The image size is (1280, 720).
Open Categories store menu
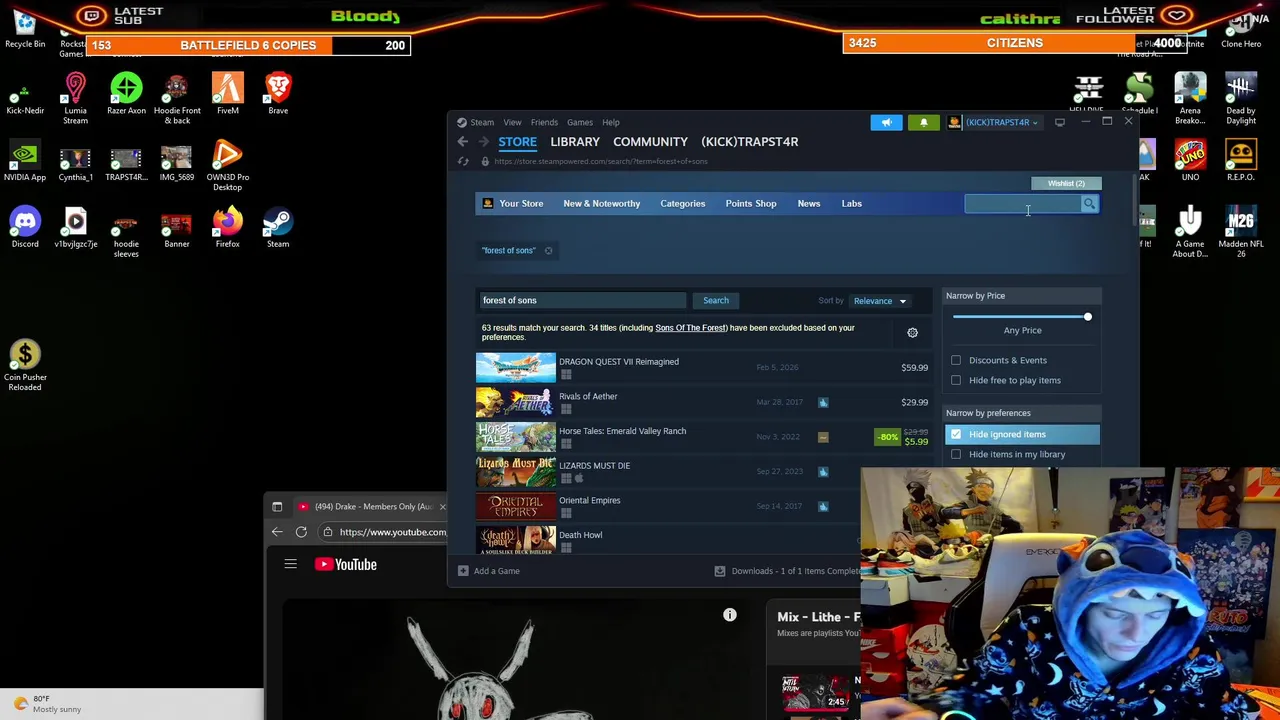[x=682, y=204]
